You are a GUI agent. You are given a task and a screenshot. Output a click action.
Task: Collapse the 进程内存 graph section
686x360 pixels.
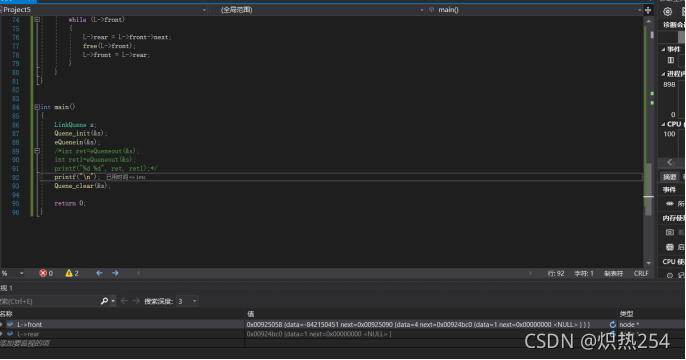click(x=663, y=74)
